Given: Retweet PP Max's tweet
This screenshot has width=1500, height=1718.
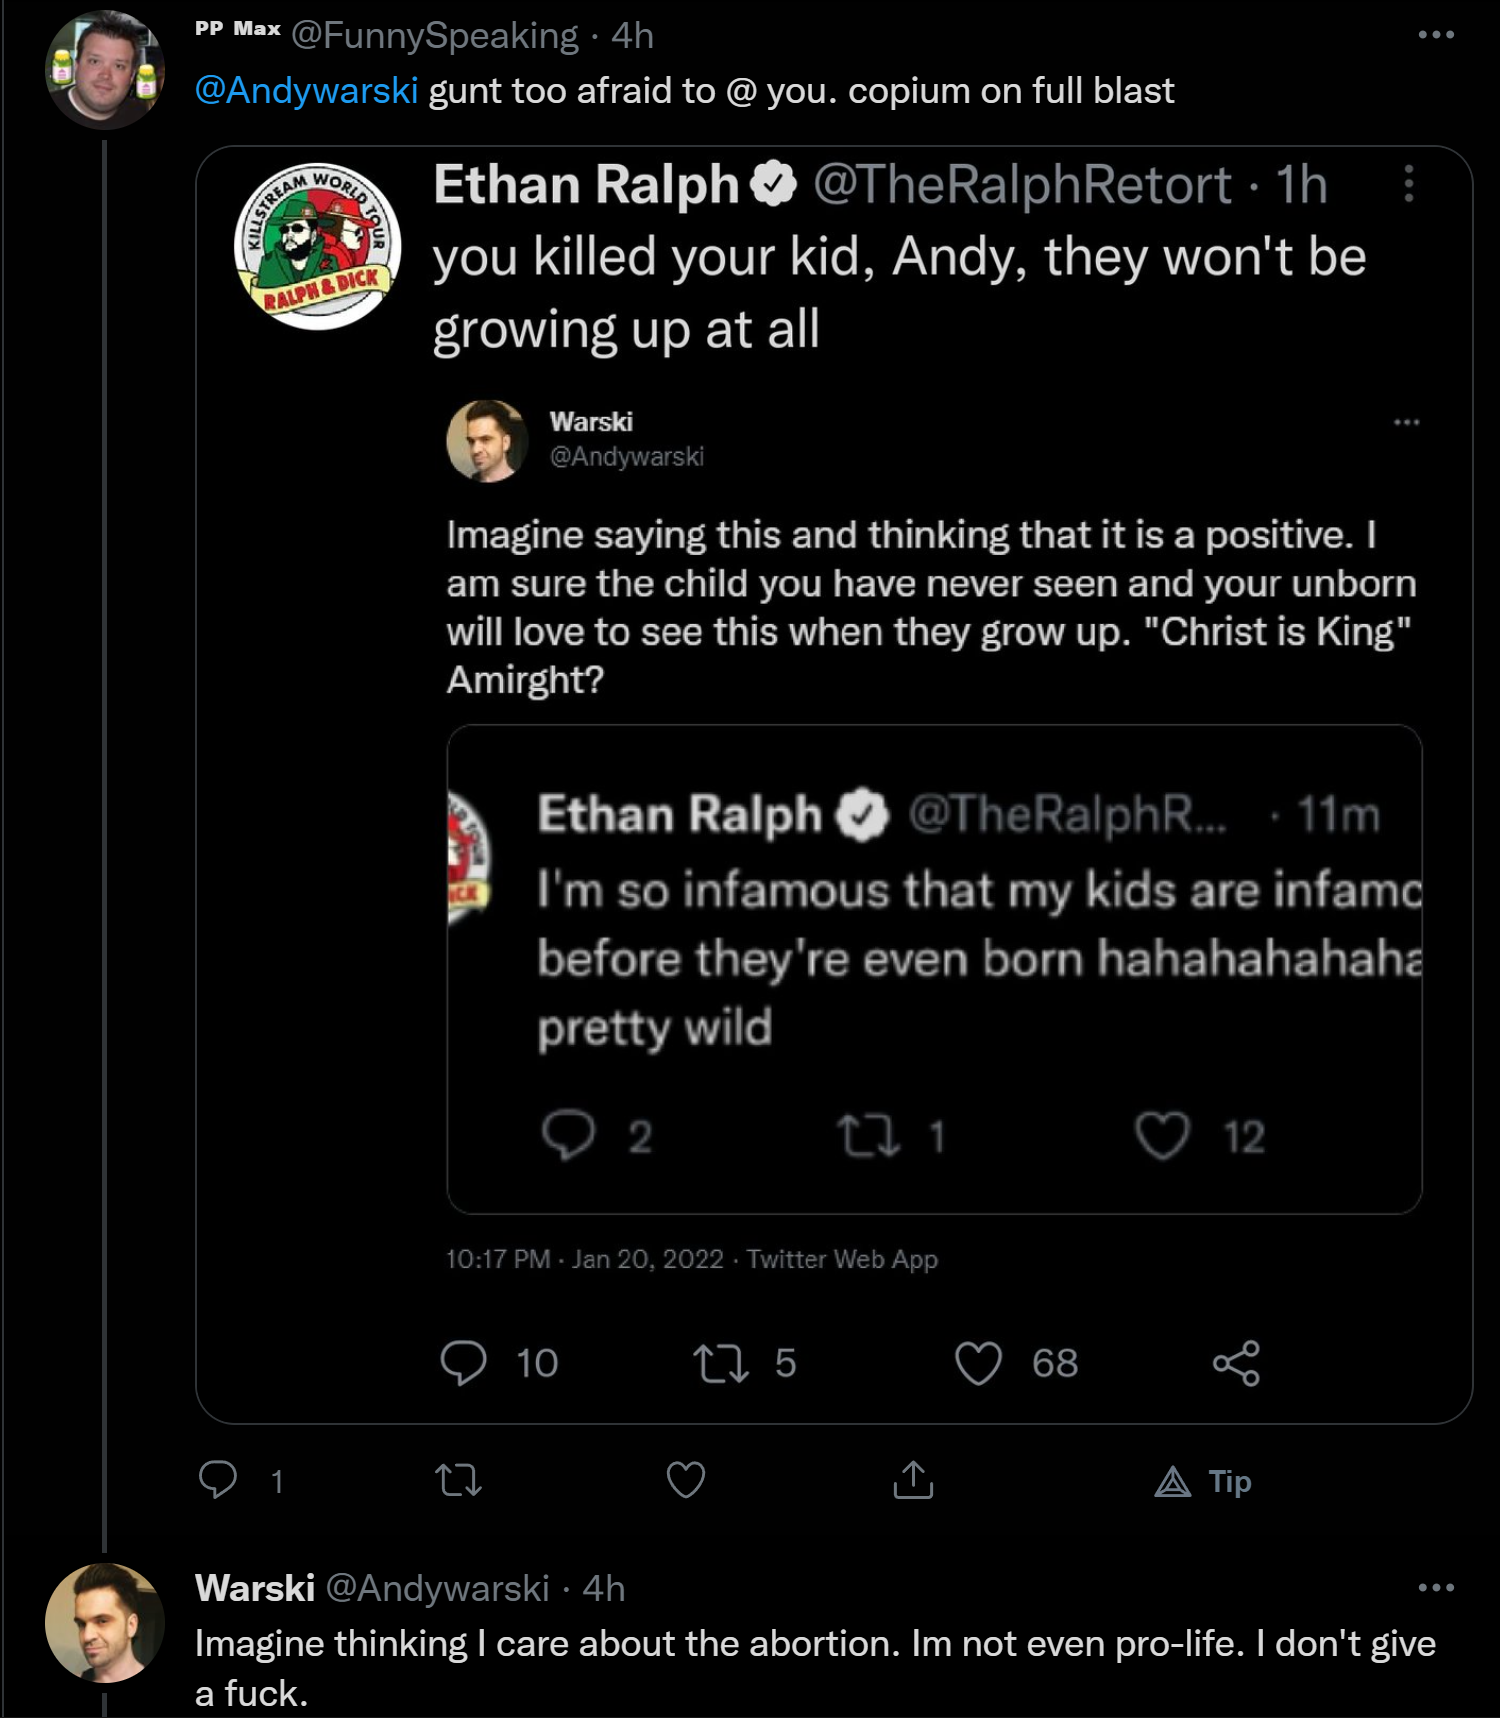Looking at the screenshot, I should tap(459, 1480).
